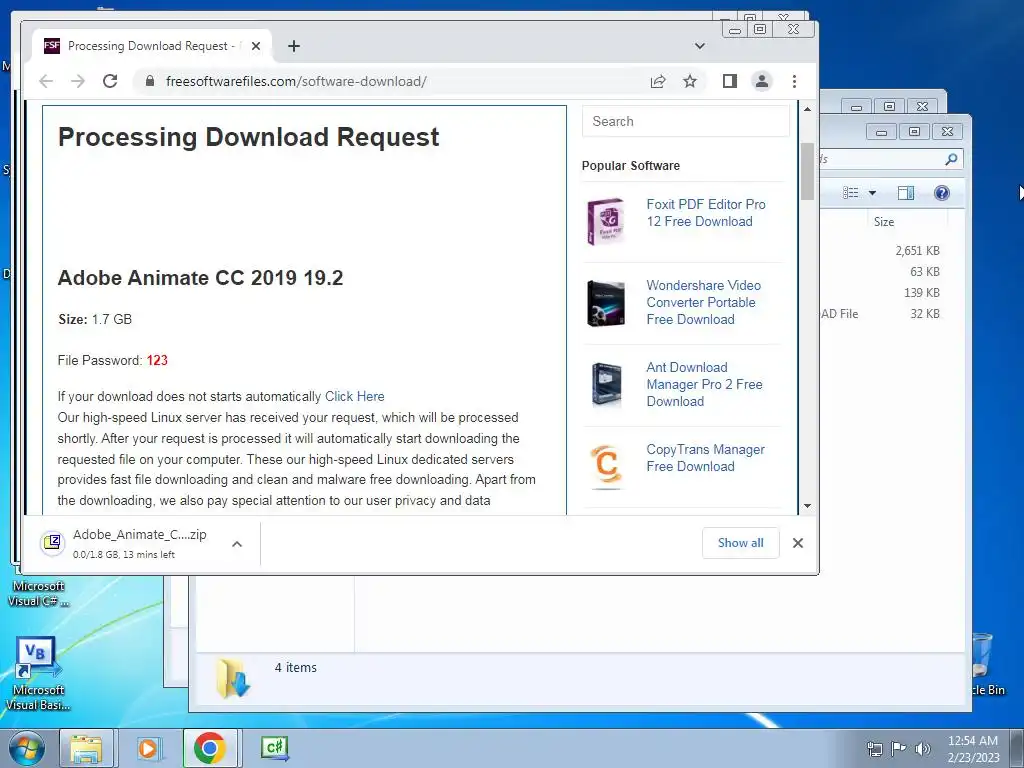This screenshot has width=1024, height=768.
Task: Click the 139 KB file size entry
Action: (921, 293)
